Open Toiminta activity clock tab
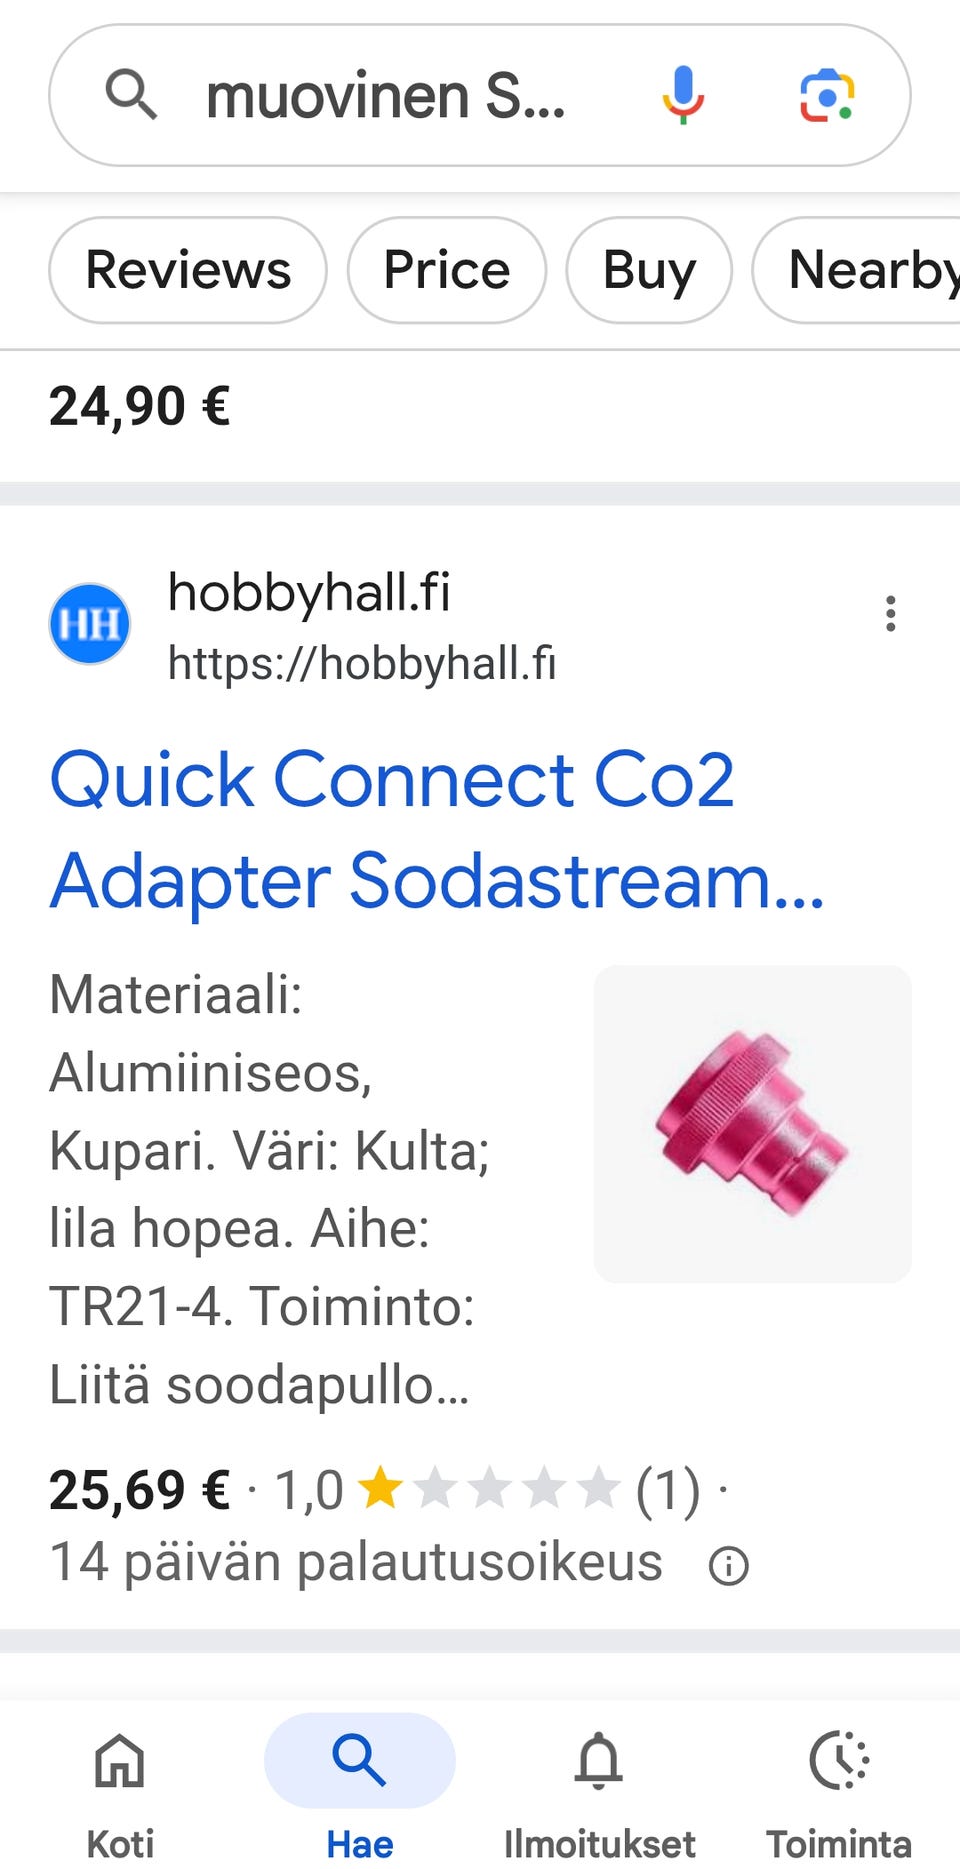960x1869 pixels. [839, 1795]
